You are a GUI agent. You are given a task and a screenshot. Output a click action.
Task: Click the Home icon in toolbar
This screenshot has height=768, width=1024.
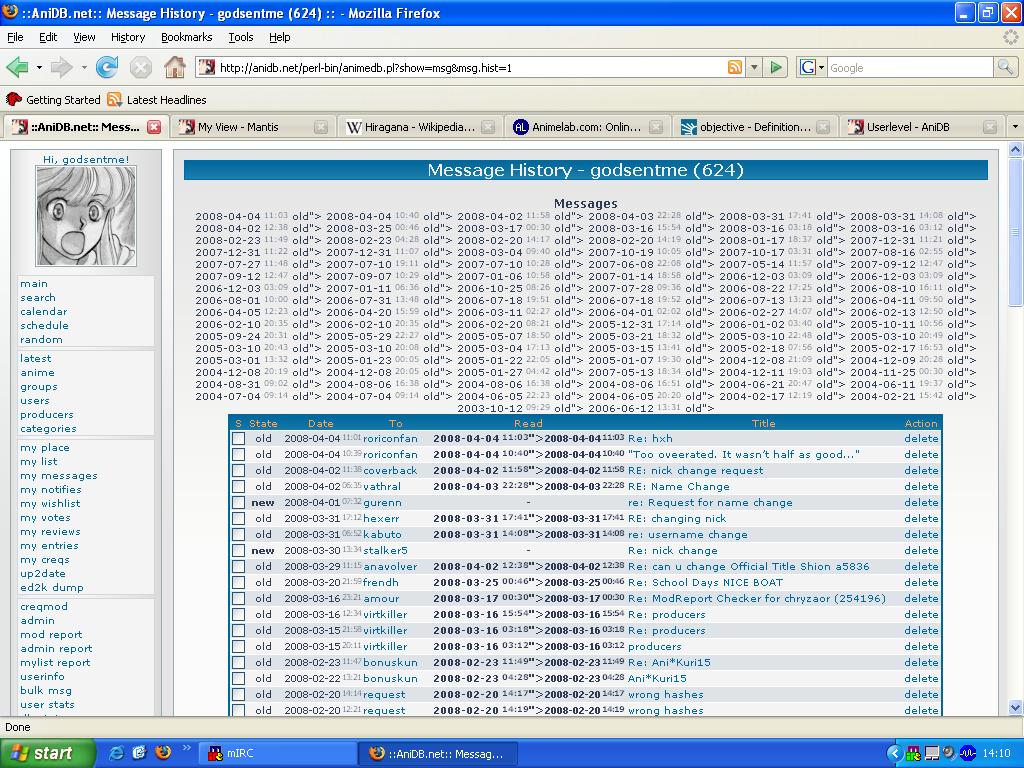click(175, 68)
